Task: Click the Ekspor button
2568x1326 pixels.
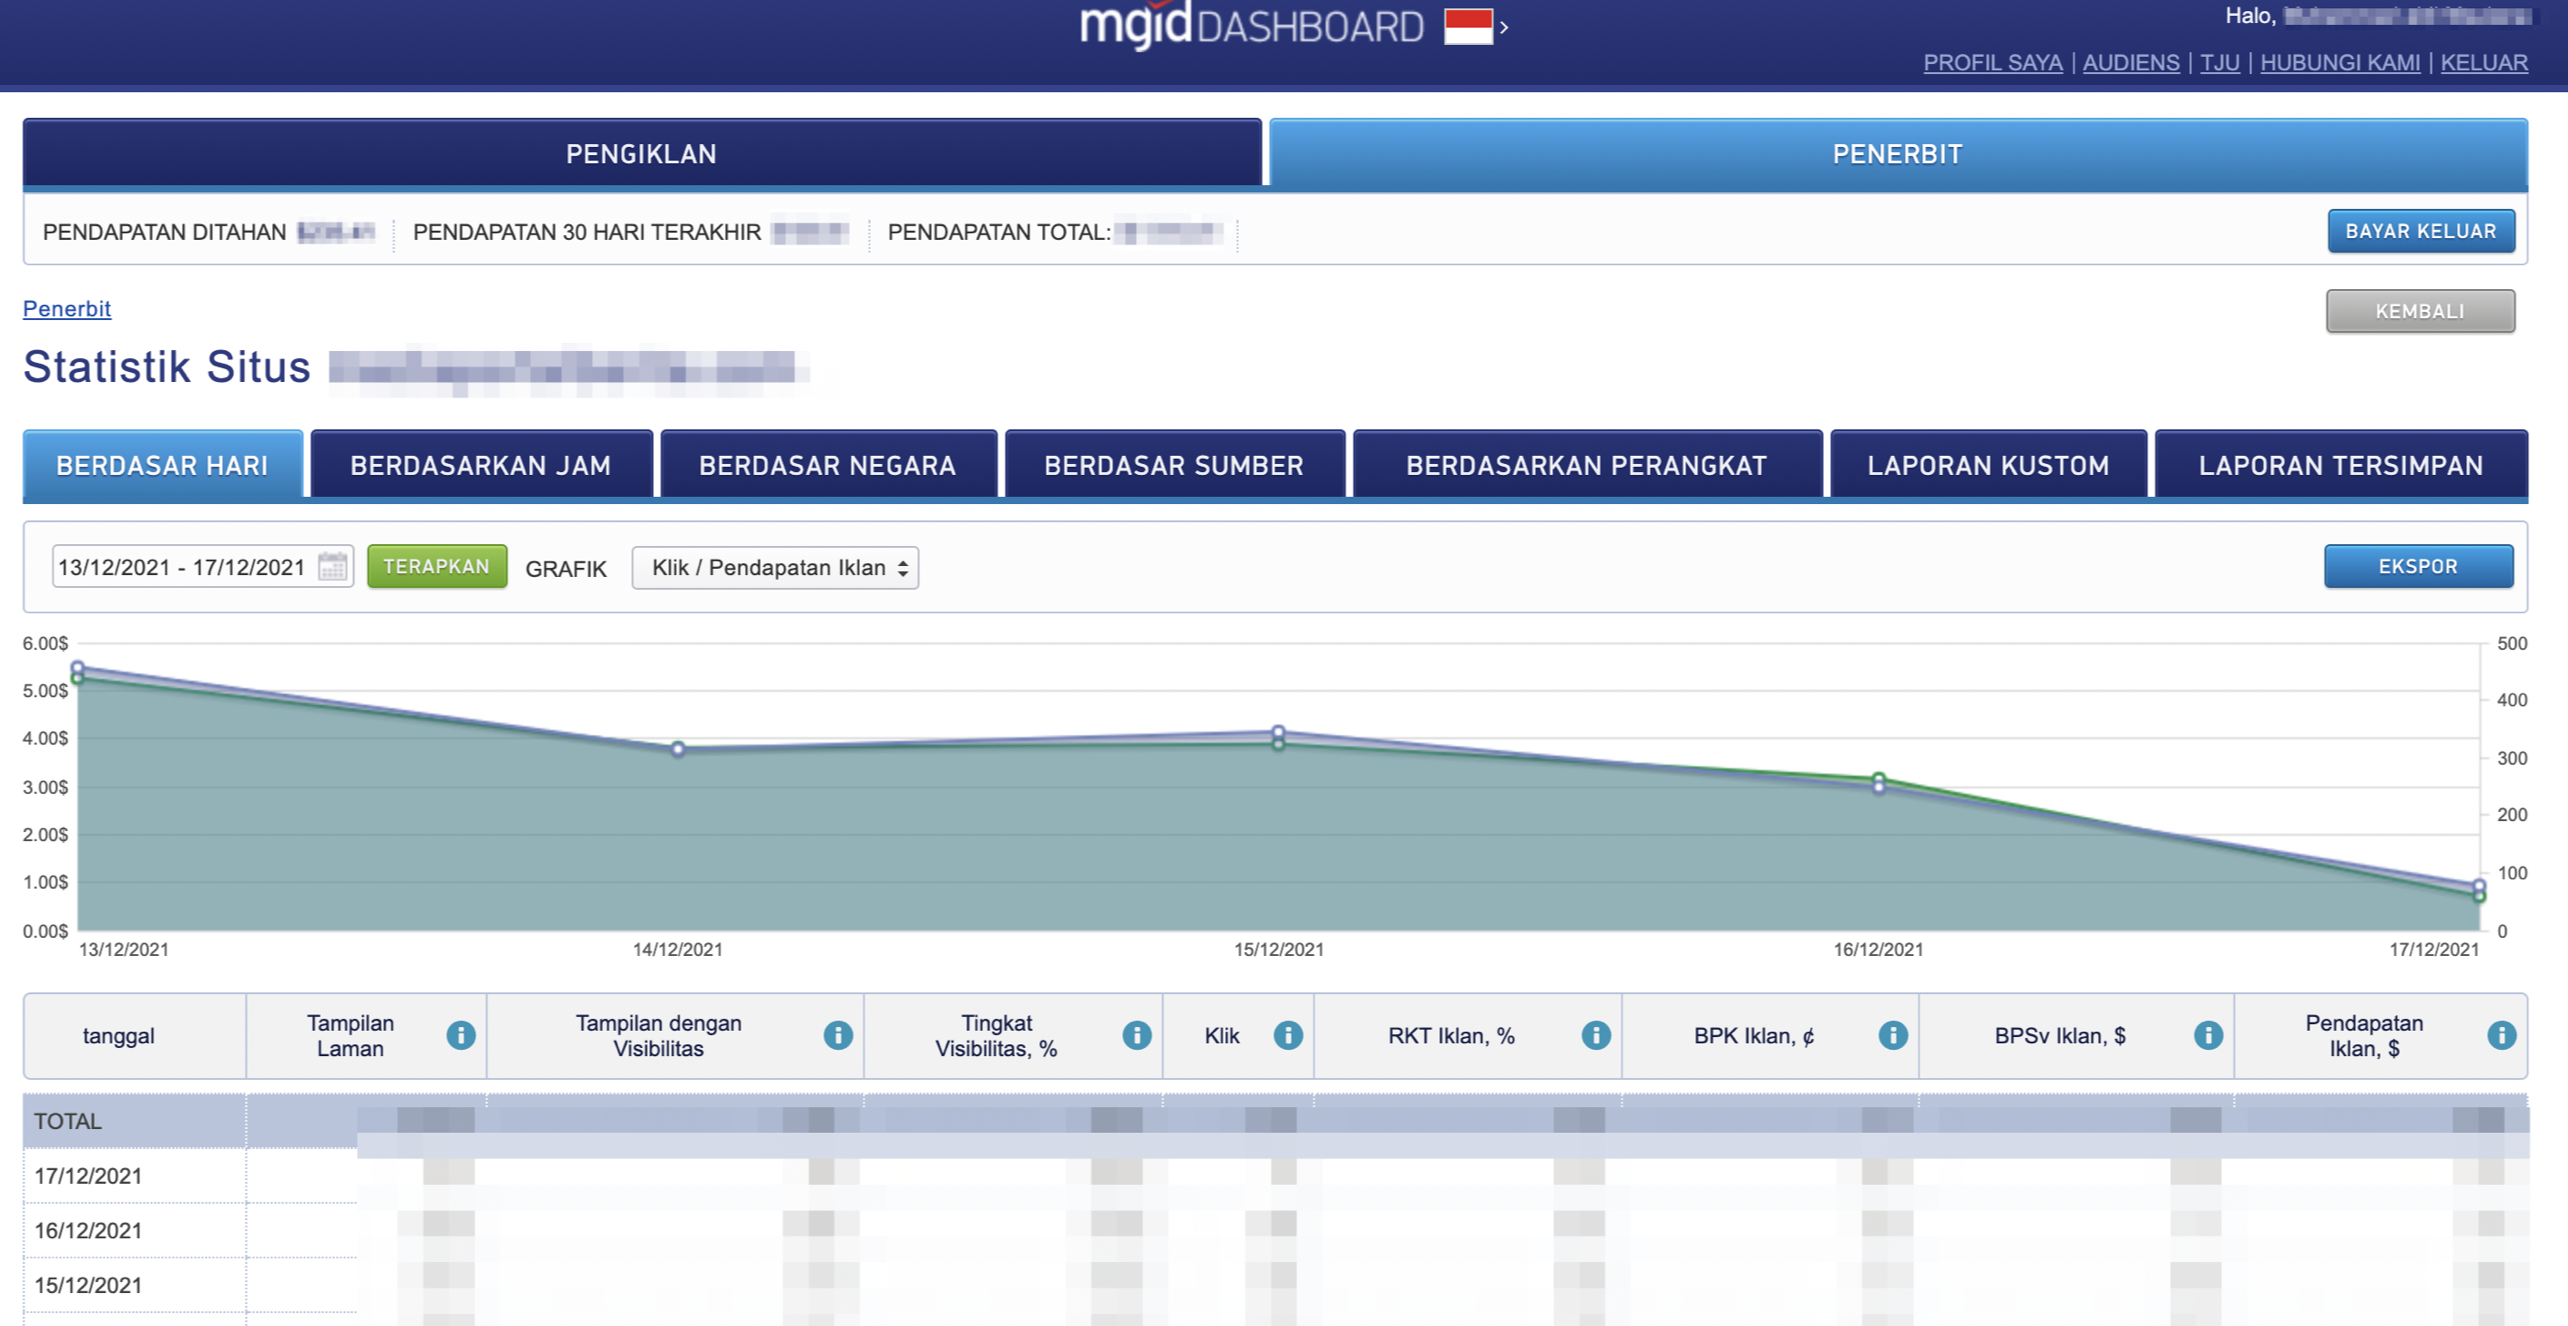Action: coord(2417,566)
